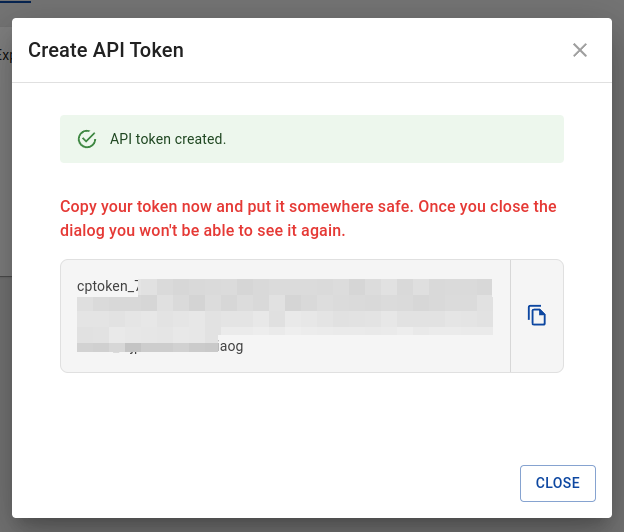Click the CLOSE button in the dialog footer

pyautogui.click(x=558, y=483)
